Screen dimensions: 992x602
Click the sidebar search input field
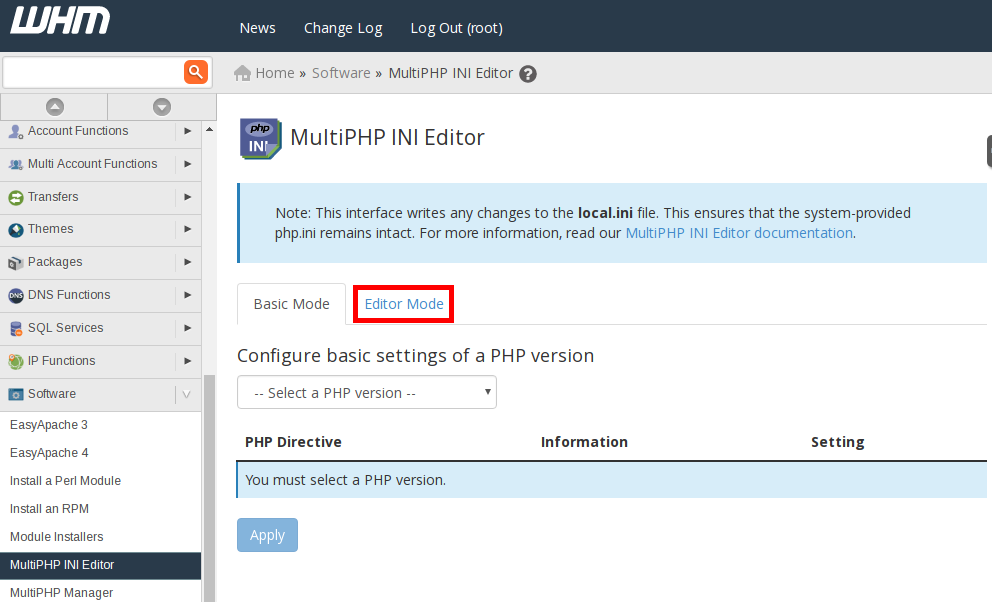(x=93, y=72)
